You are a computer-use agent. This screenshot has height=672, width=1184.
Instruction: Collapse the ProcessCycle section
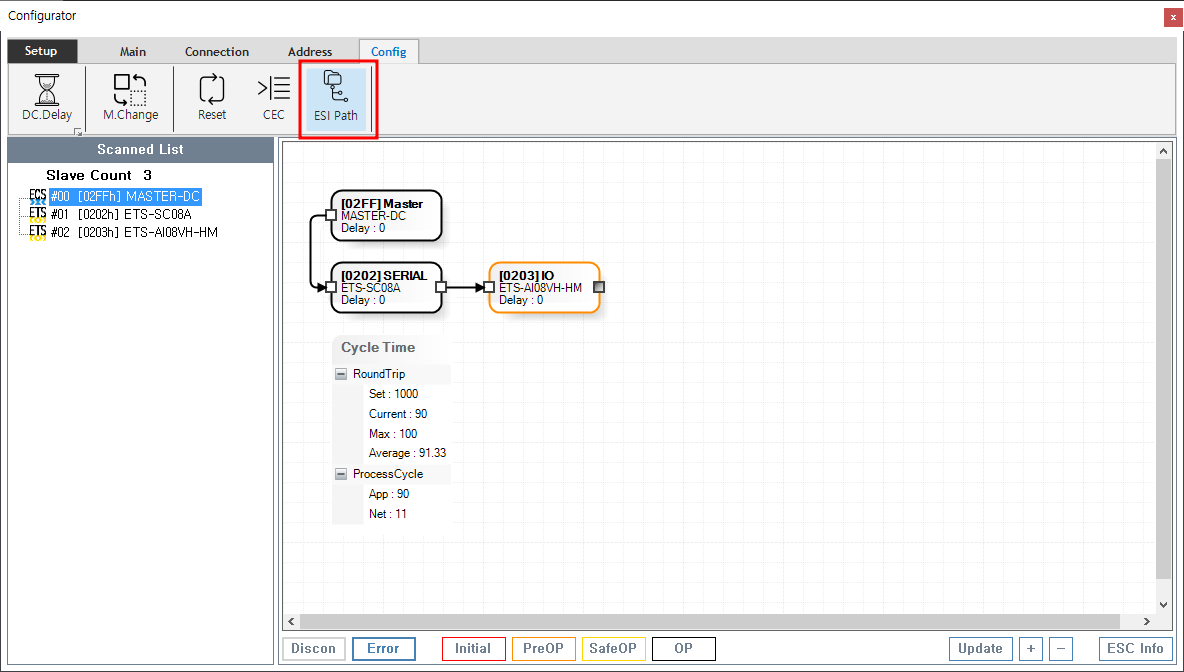pyautogui.click(x=341, y=474)
